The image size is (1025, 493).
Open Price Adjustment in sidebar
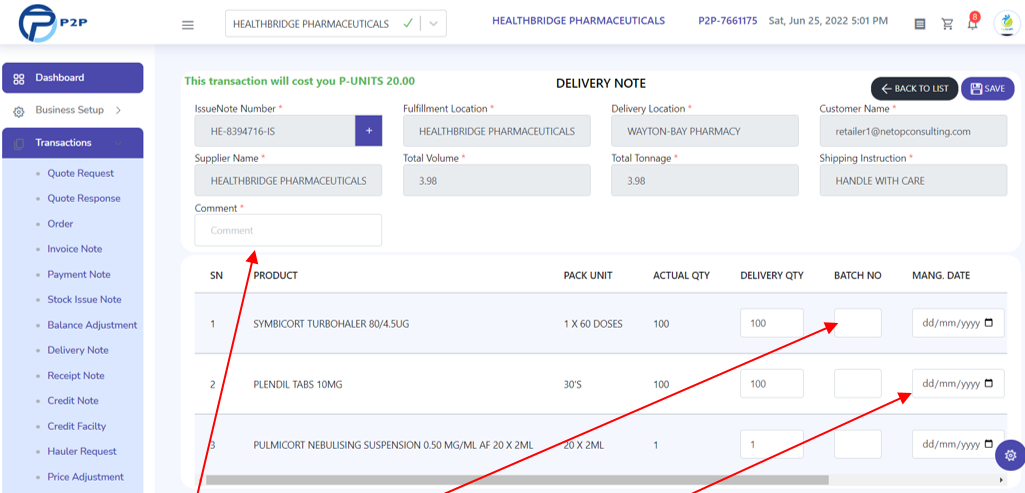86,477
